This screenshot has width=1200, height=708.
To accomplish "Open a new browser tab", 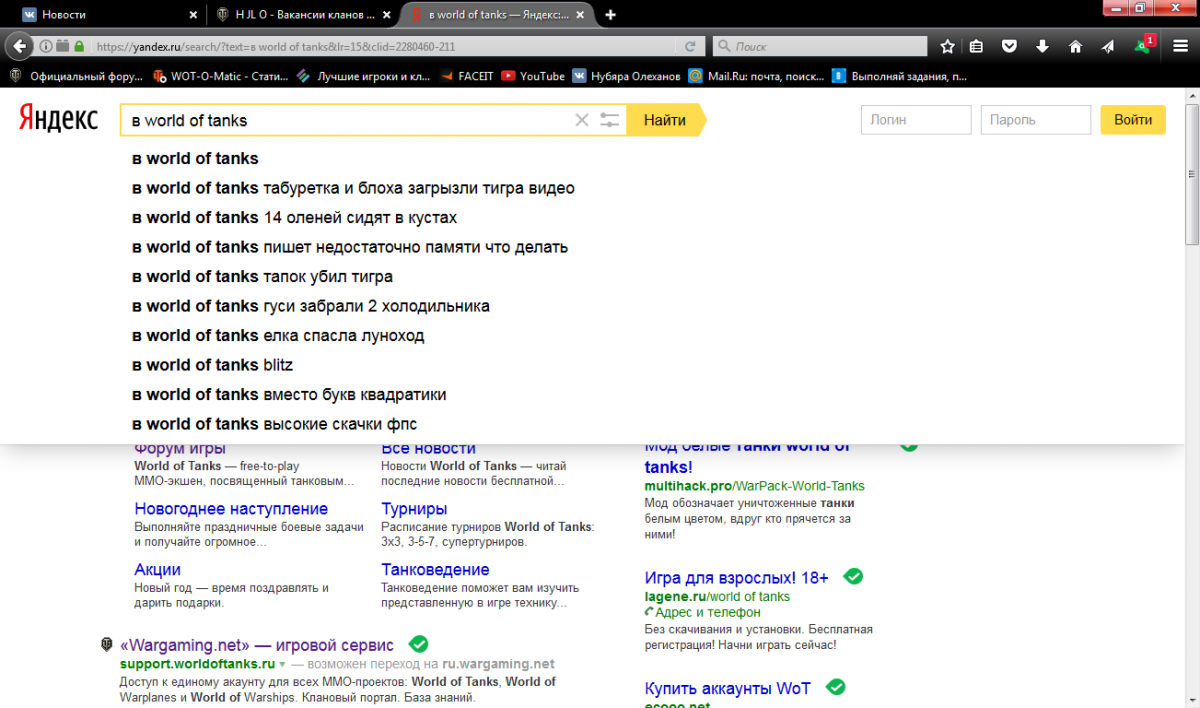I will tap(611, 15).
